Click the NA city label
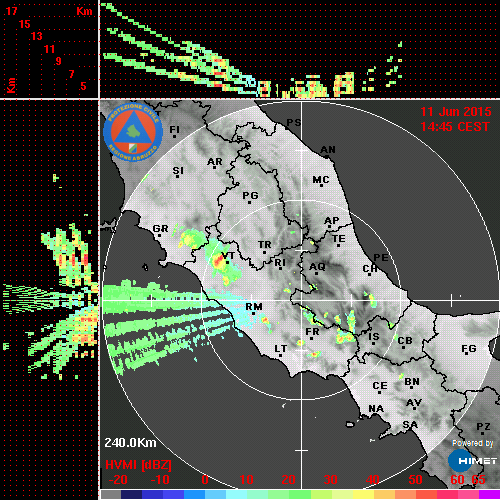500x500 pixels. pos(376,409)
